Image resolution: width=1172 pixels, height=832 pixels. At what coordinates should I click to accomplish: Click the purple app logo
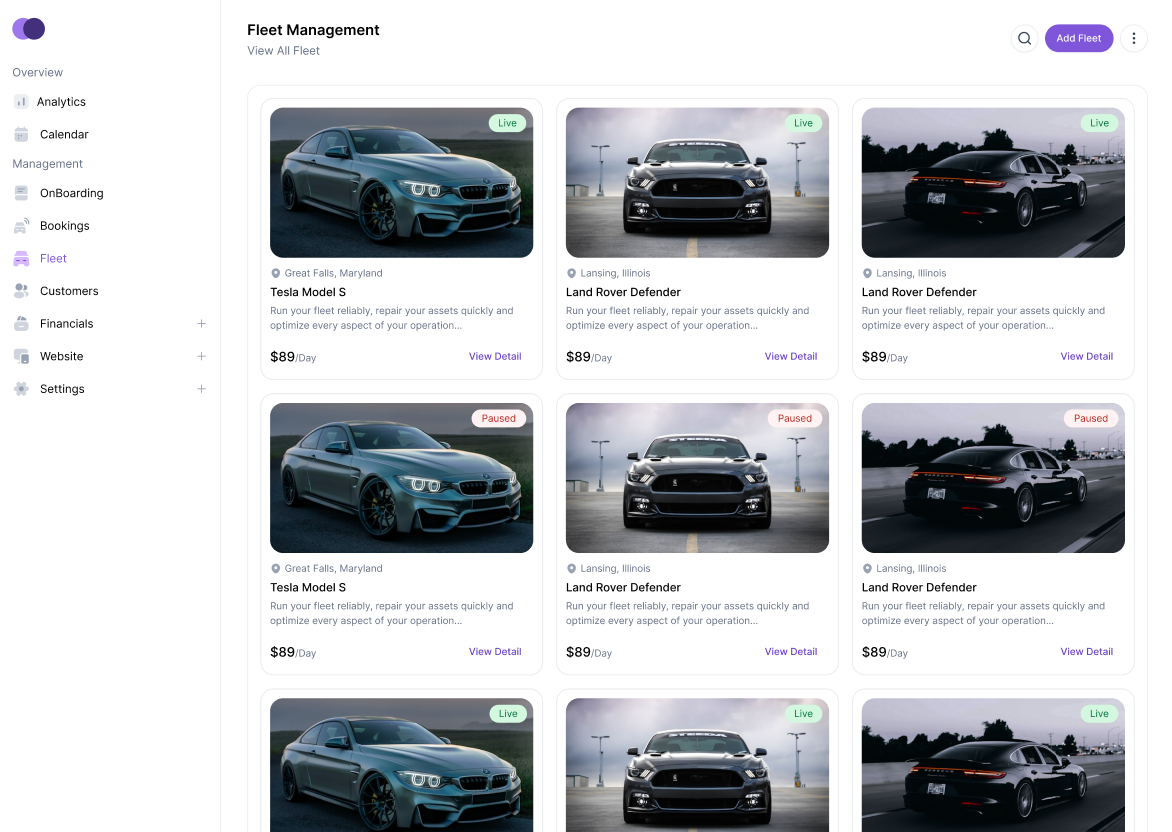[x=28, y=28]
